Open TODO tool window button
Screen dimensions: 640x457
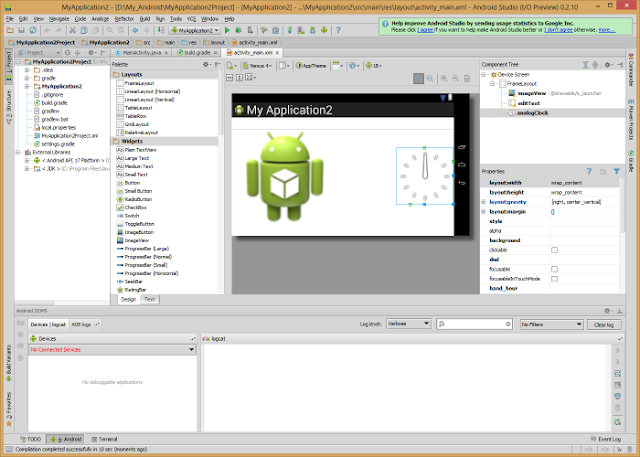[x=31, y=439]
